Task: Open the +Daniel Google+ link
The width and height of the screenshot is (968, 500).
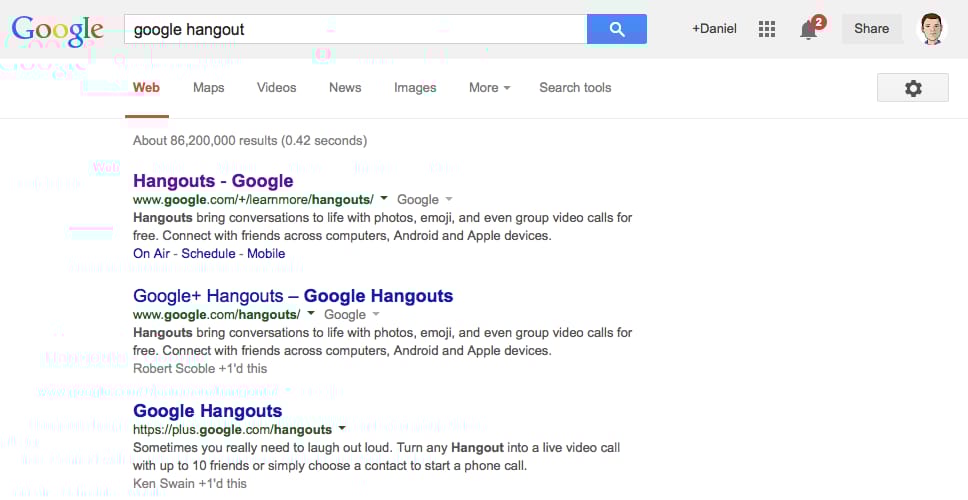Action: pos(714,28)
